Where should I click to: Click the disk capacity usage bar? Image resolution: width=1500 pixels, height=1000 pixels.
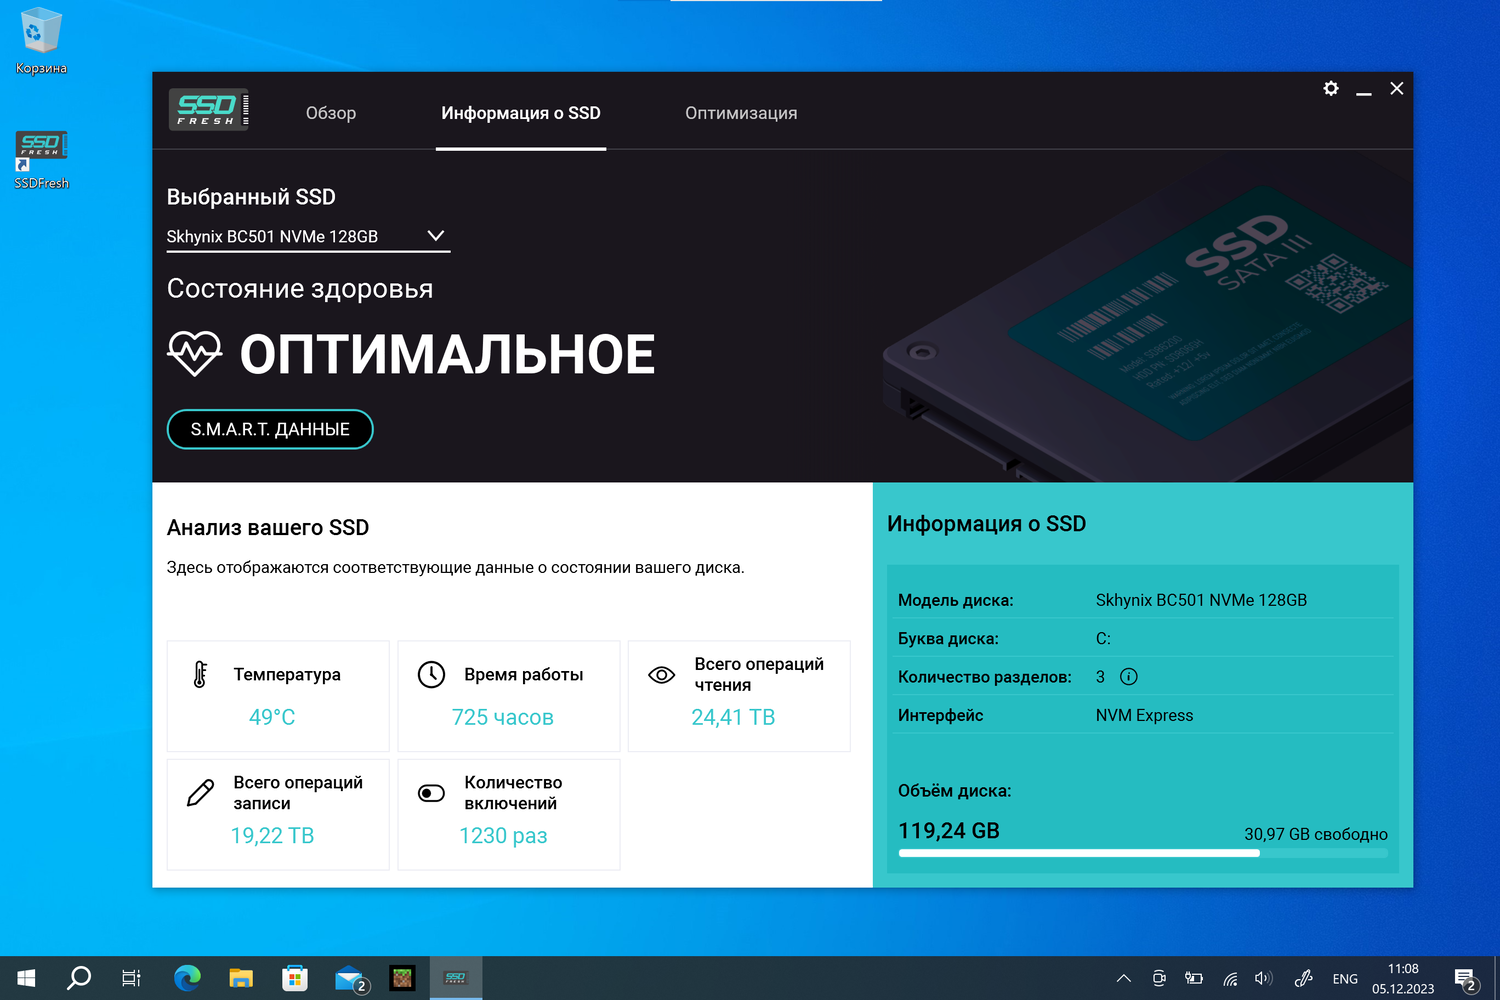pyautogui.click(x=1143, y=853)
